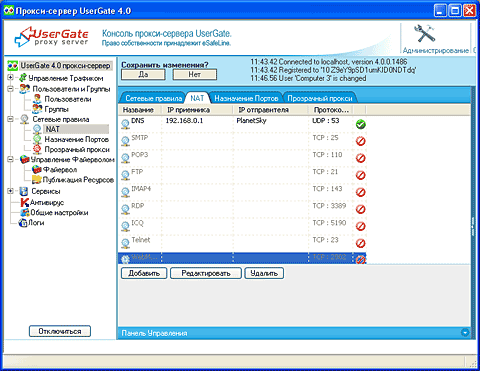Screen dimensions: 480x371
Task: Click the NAT tree node icon
Action: click(37, 129)
